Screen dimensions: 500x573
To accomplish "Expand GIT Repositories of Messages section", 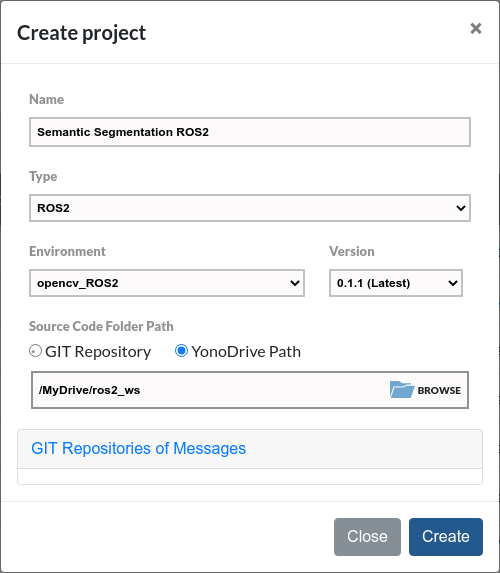I will [139, 448].
